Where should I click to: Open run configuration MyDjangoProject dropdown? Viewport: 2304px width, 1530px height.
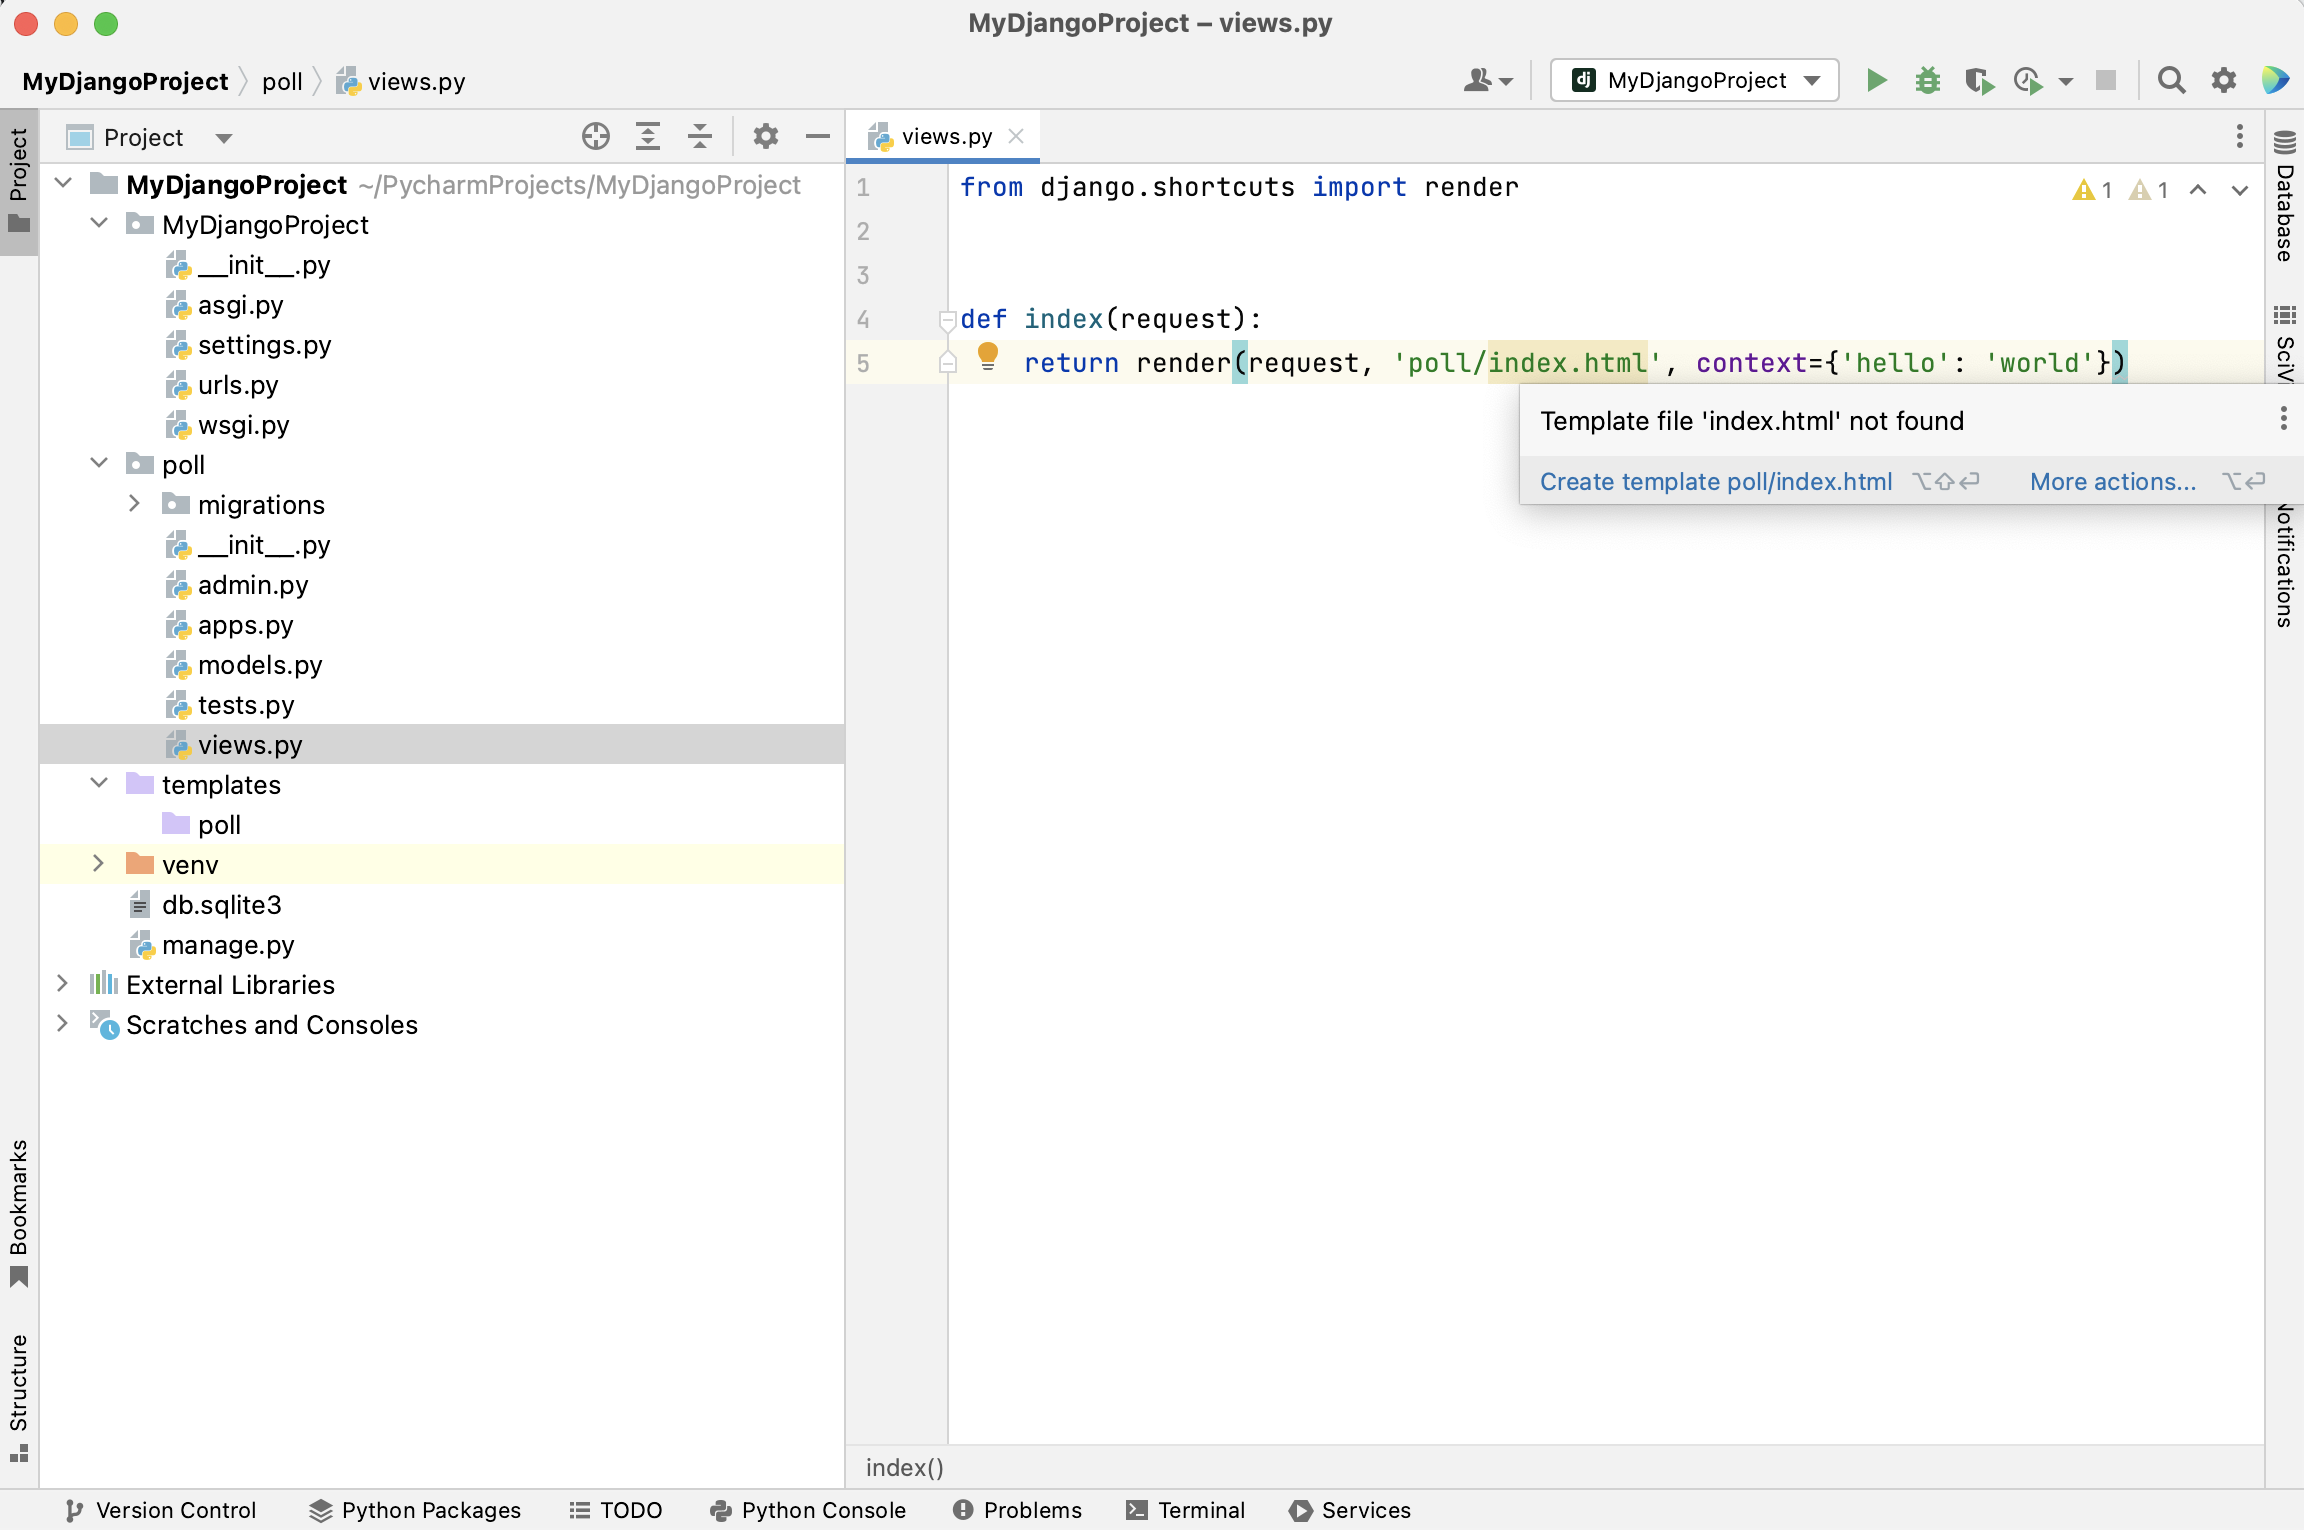[x=1694, y=80]
